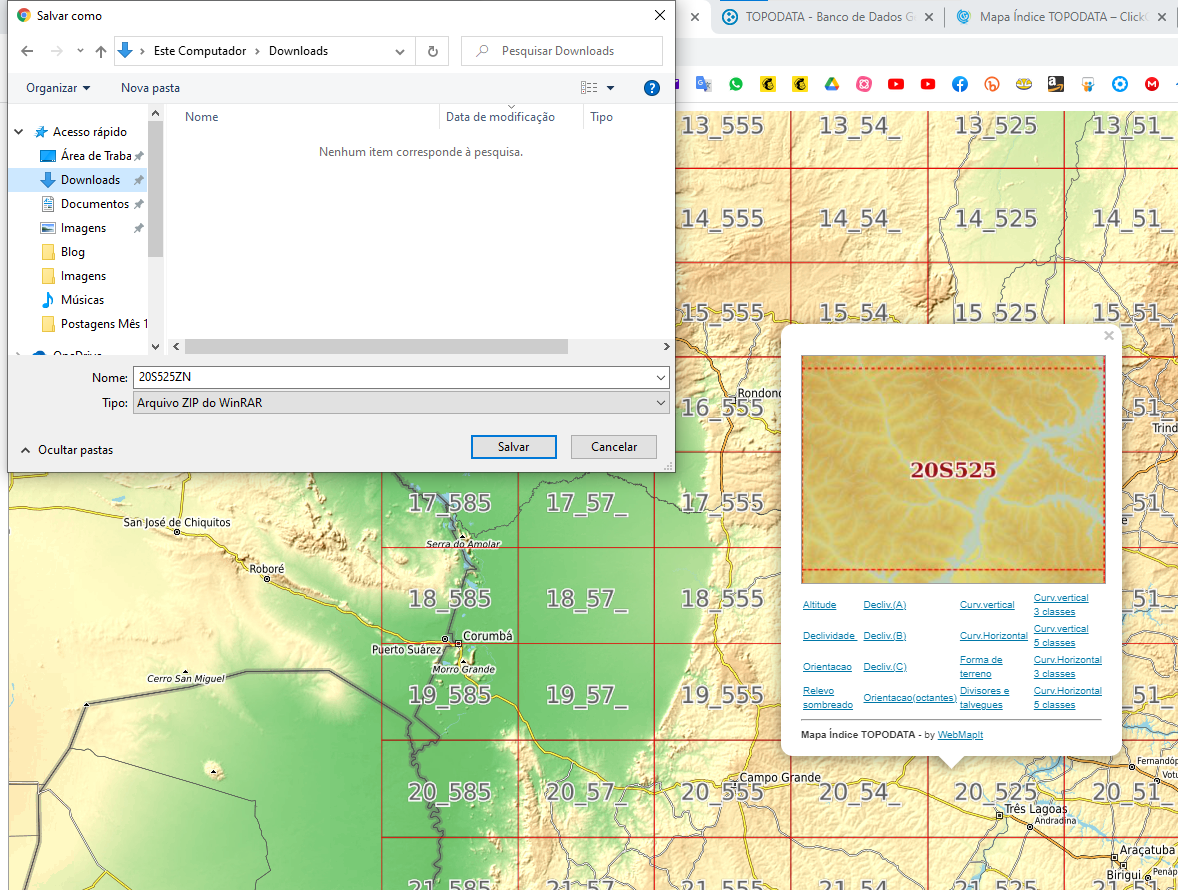
Task: Open the Tipo file type dropdown
Action: (401, 403)
